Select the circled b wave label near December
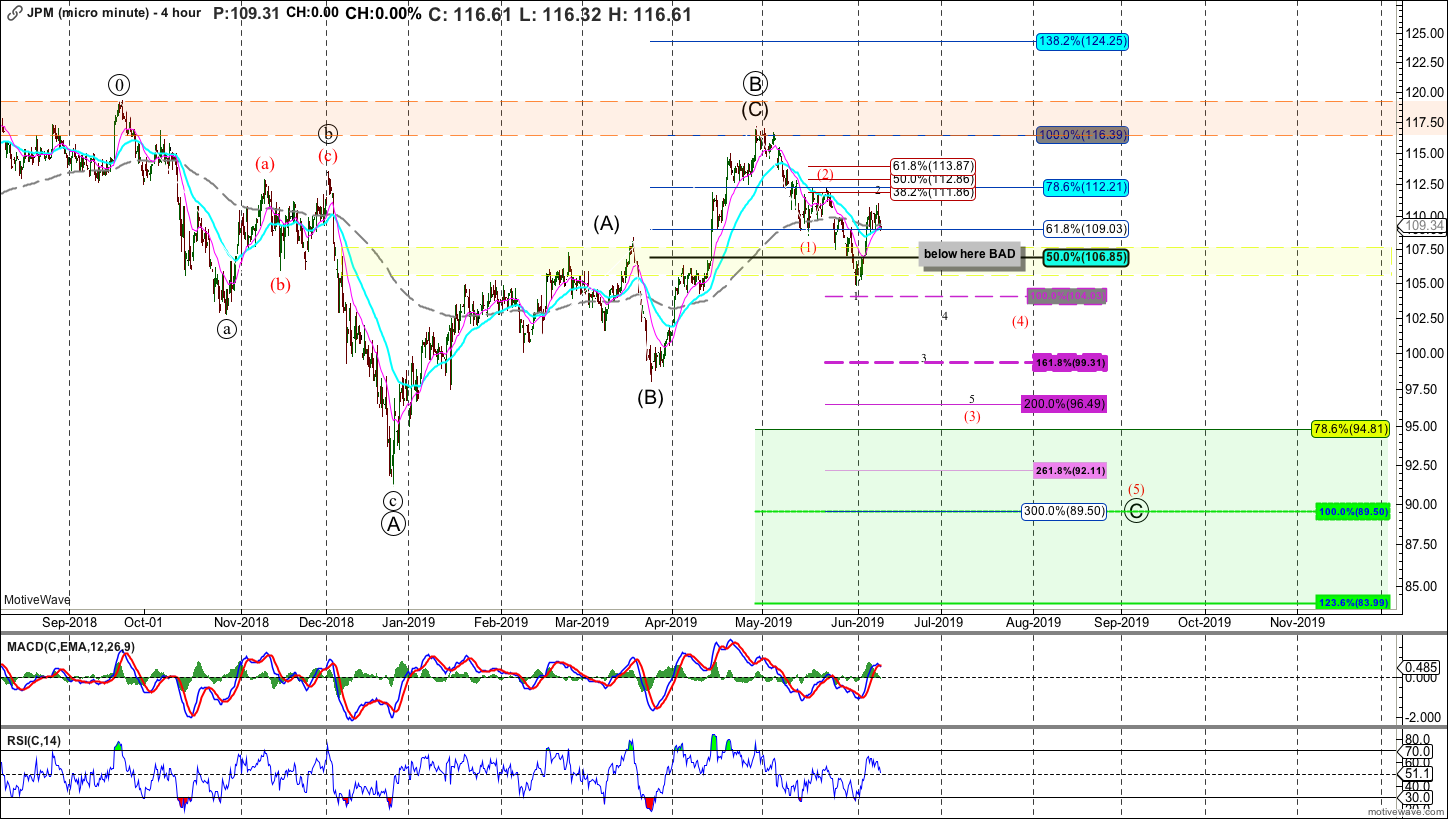The width and height of the screenshot is (1448, 819). click(x=327, y=133)
